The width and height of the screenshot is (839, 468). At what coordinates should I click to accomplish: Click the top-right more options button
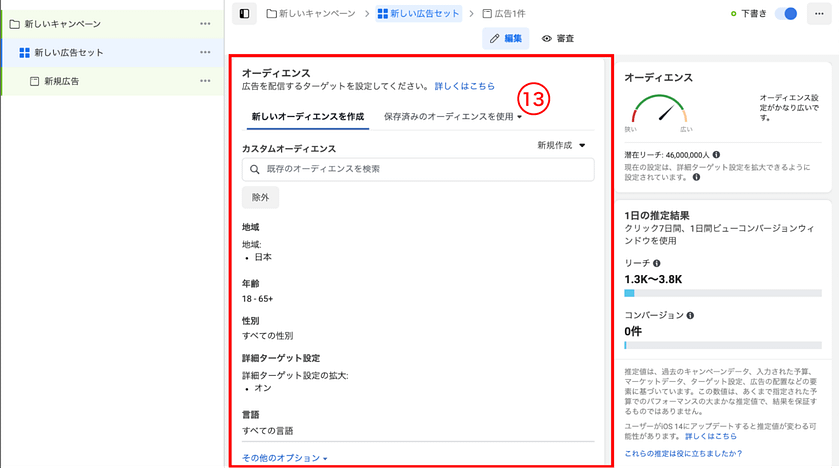click(821, 14)
